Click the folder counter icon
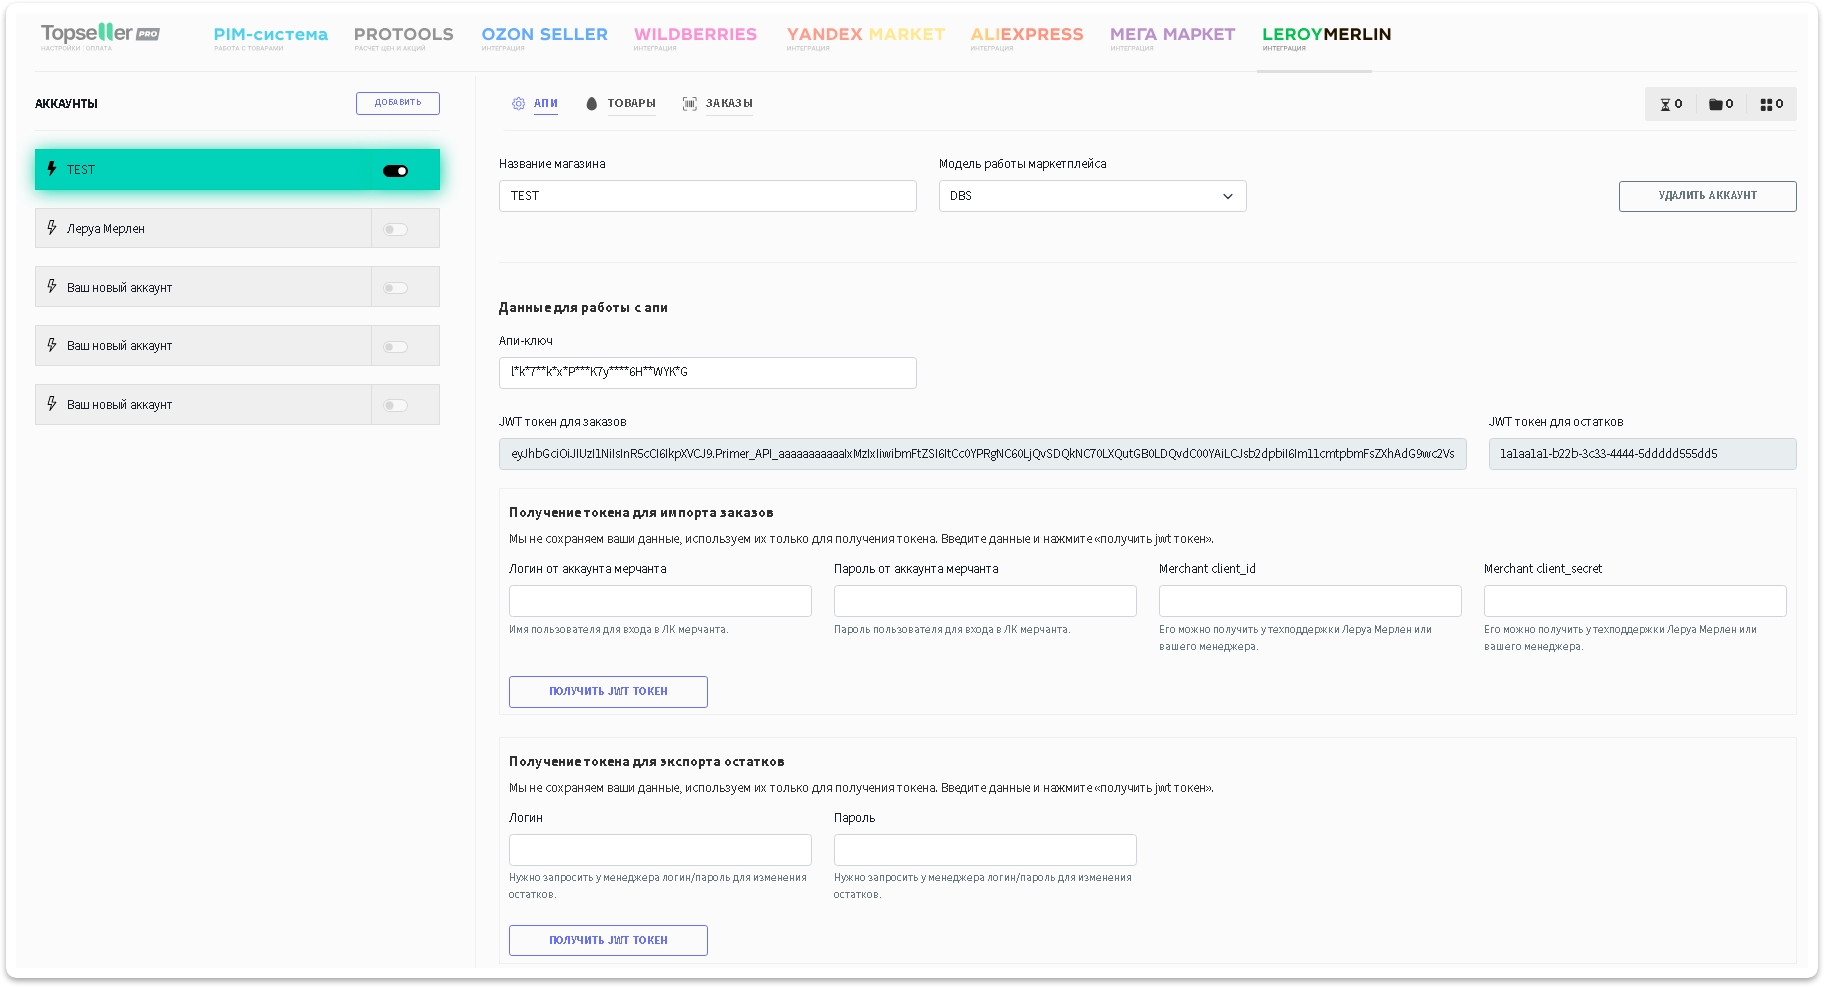1824x987 pixels. pos(1715,104)
